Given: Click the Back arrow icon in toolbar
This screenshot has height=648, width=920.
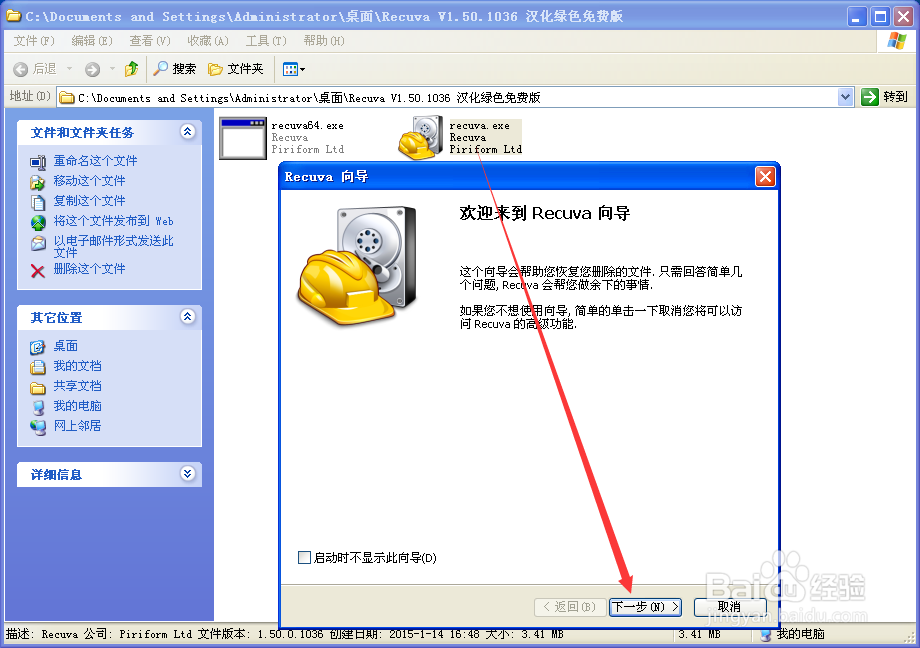Looking at the screenshot, I should coord(21,69).
